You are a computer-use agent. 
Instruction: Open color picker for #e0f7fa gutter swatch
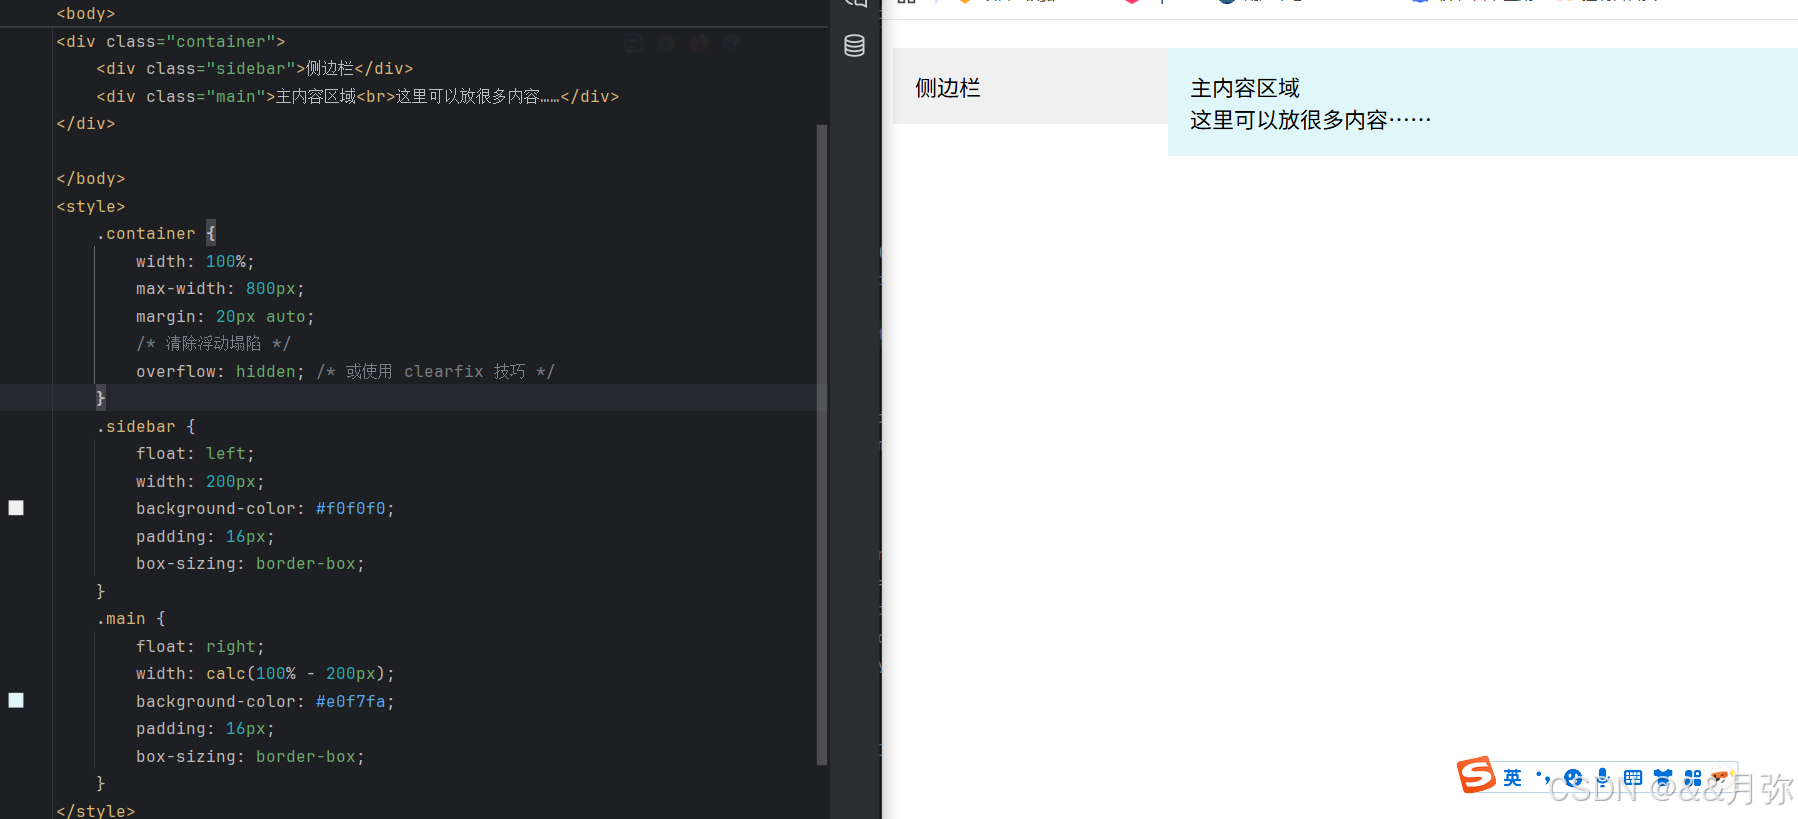tap(16, 700)
